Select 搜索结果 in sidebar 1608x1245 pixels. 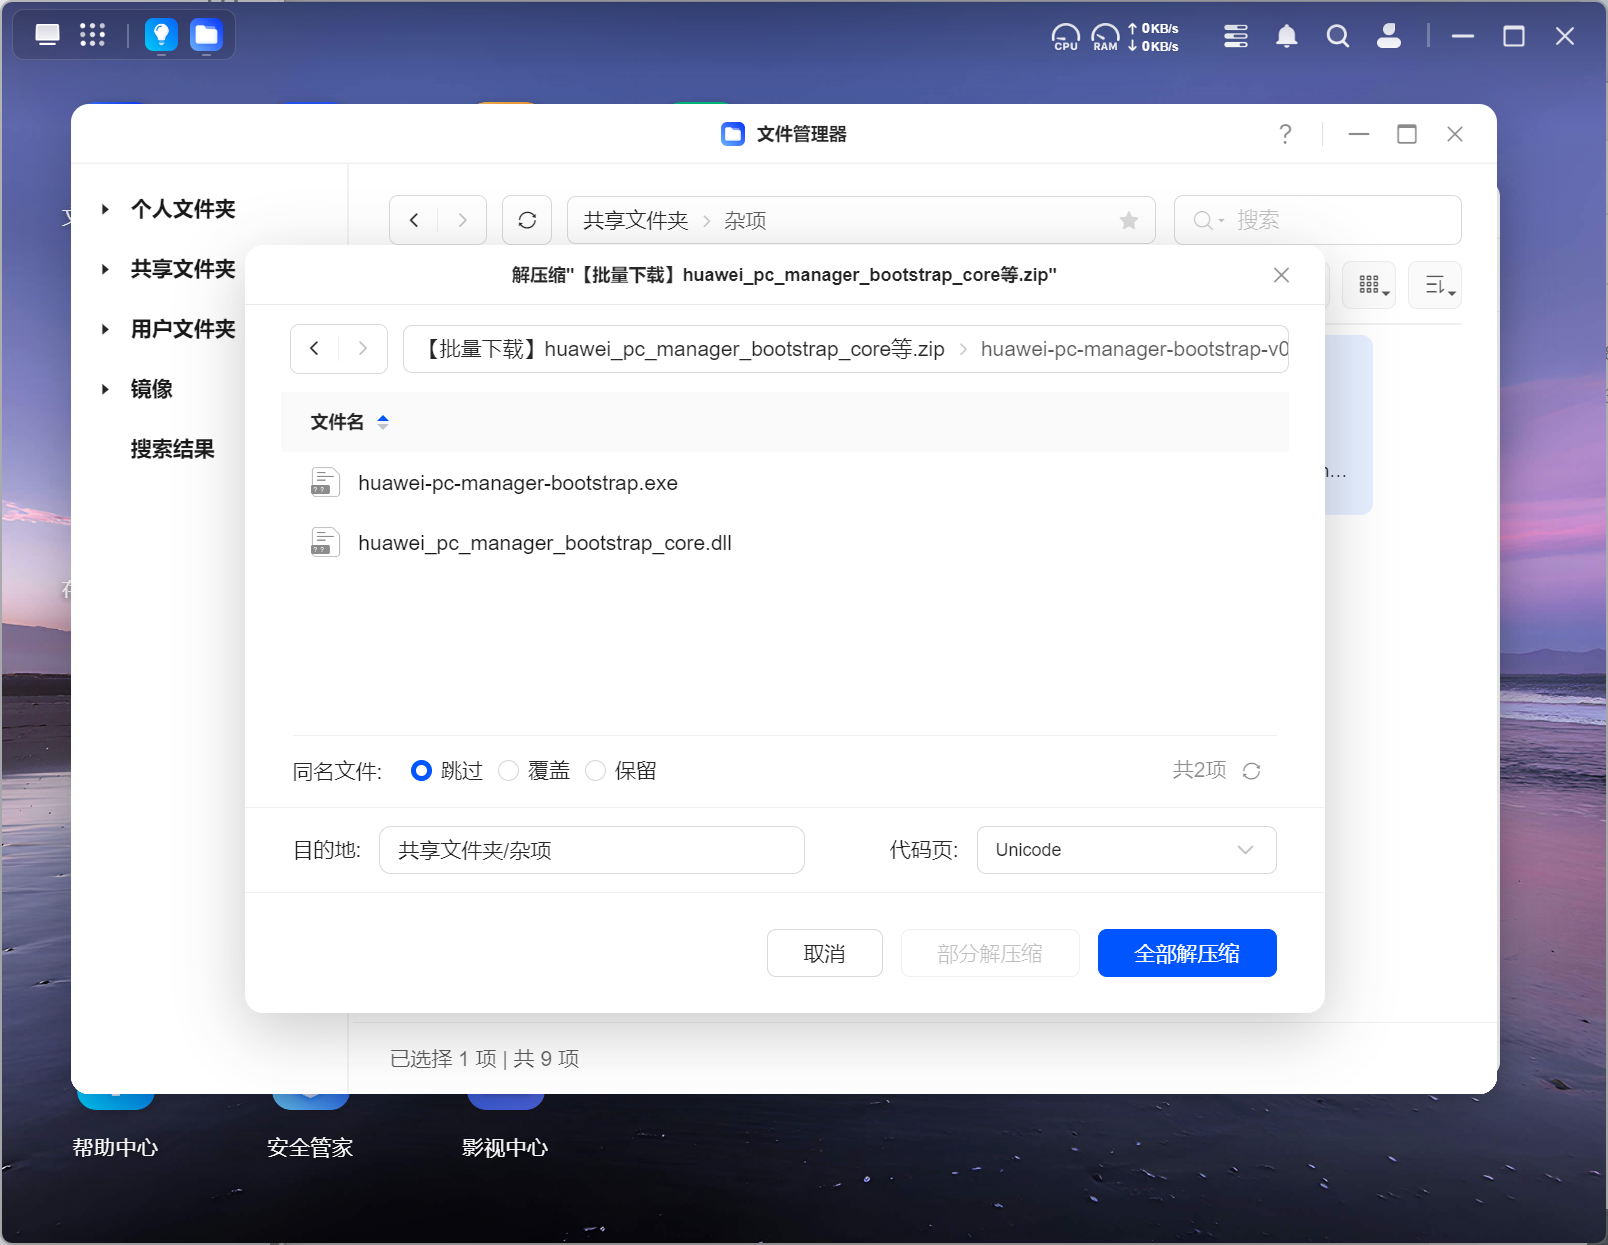click(x=172, y=449)
